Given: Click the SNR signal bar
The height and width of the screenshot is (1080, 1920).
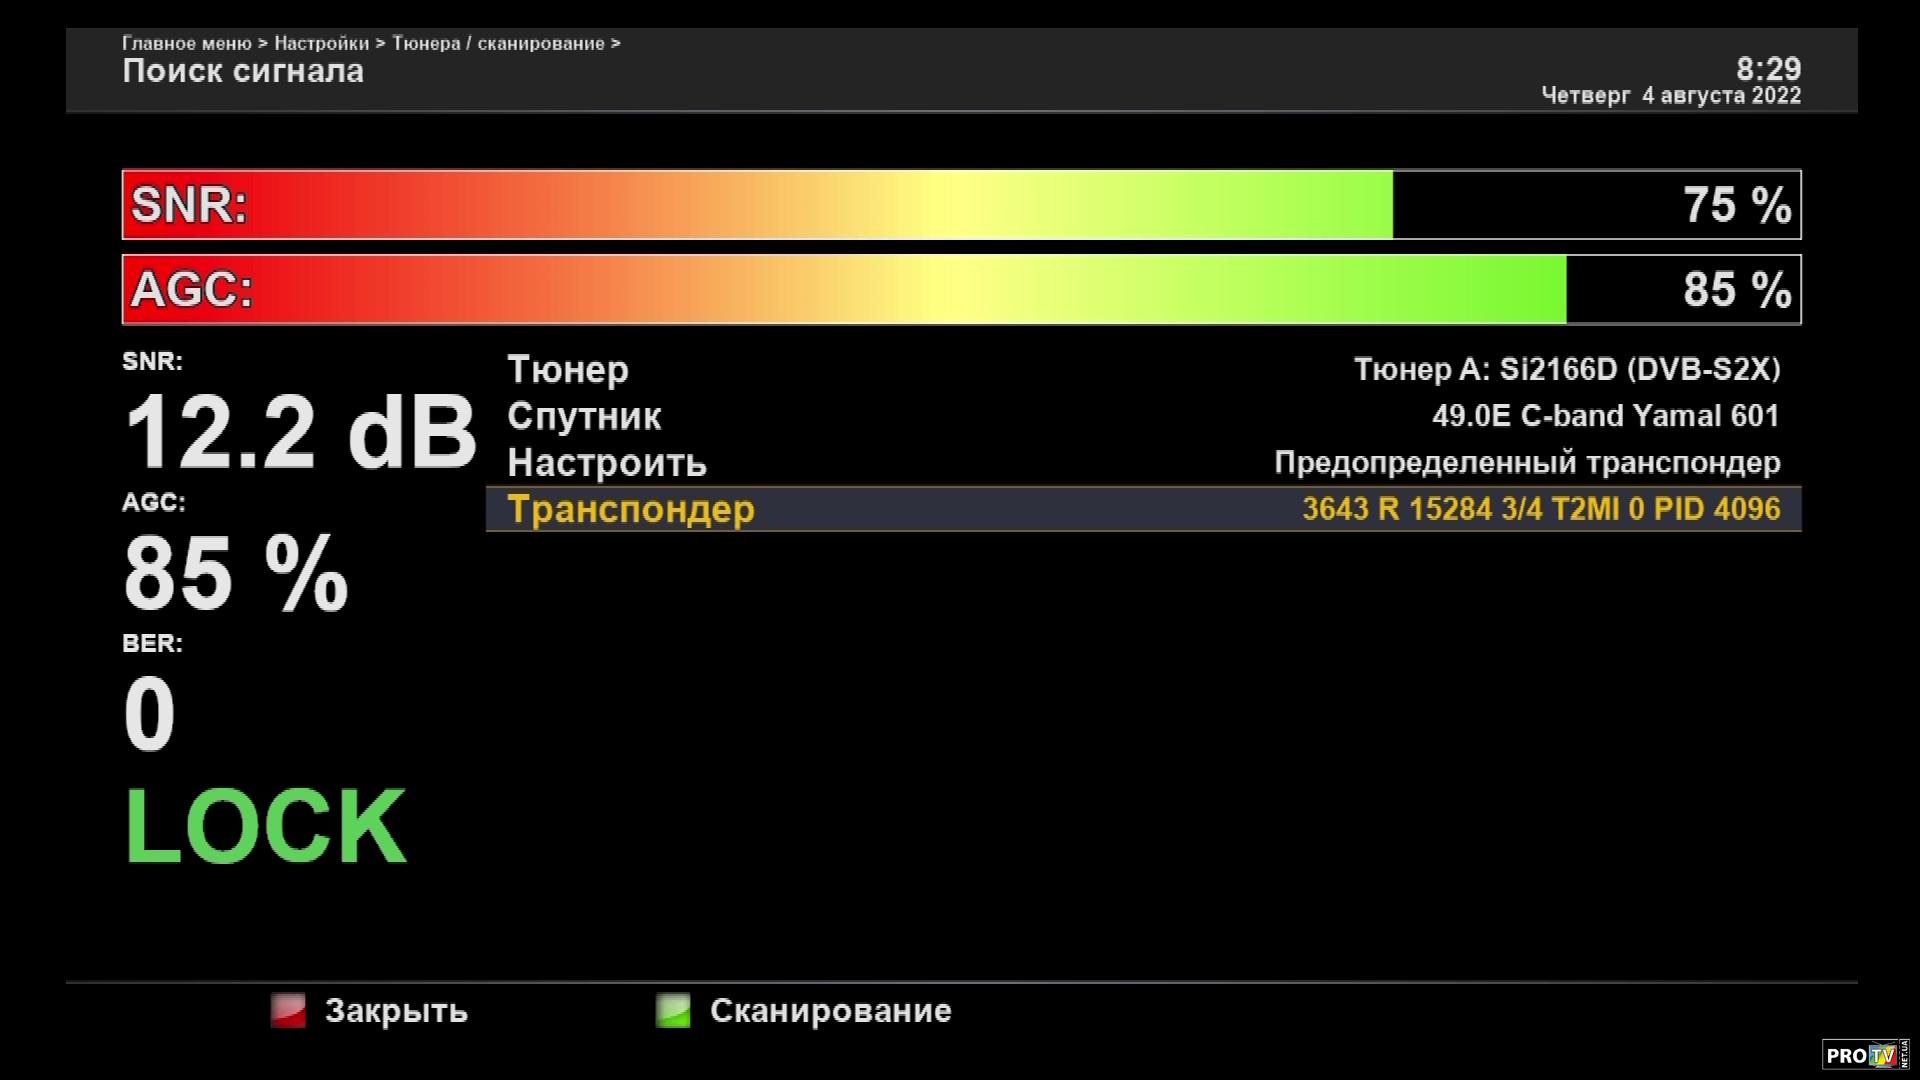Looking at the screenshot, I should (x=960, y=205).
